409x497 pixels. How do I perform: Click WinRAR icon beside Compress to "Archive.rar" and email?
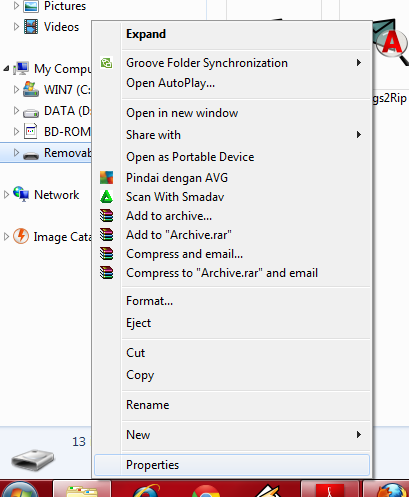(106, 273)
